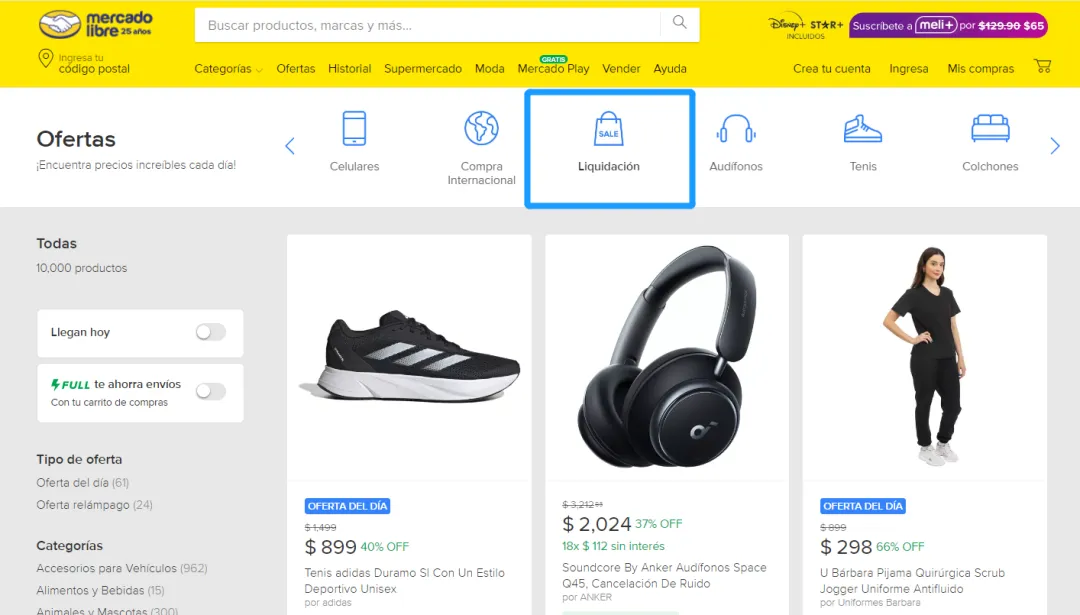This screenshot has height=615, width=1080.
Task: Expand the Categorías dropdown in the header
Action: (228, 69)
